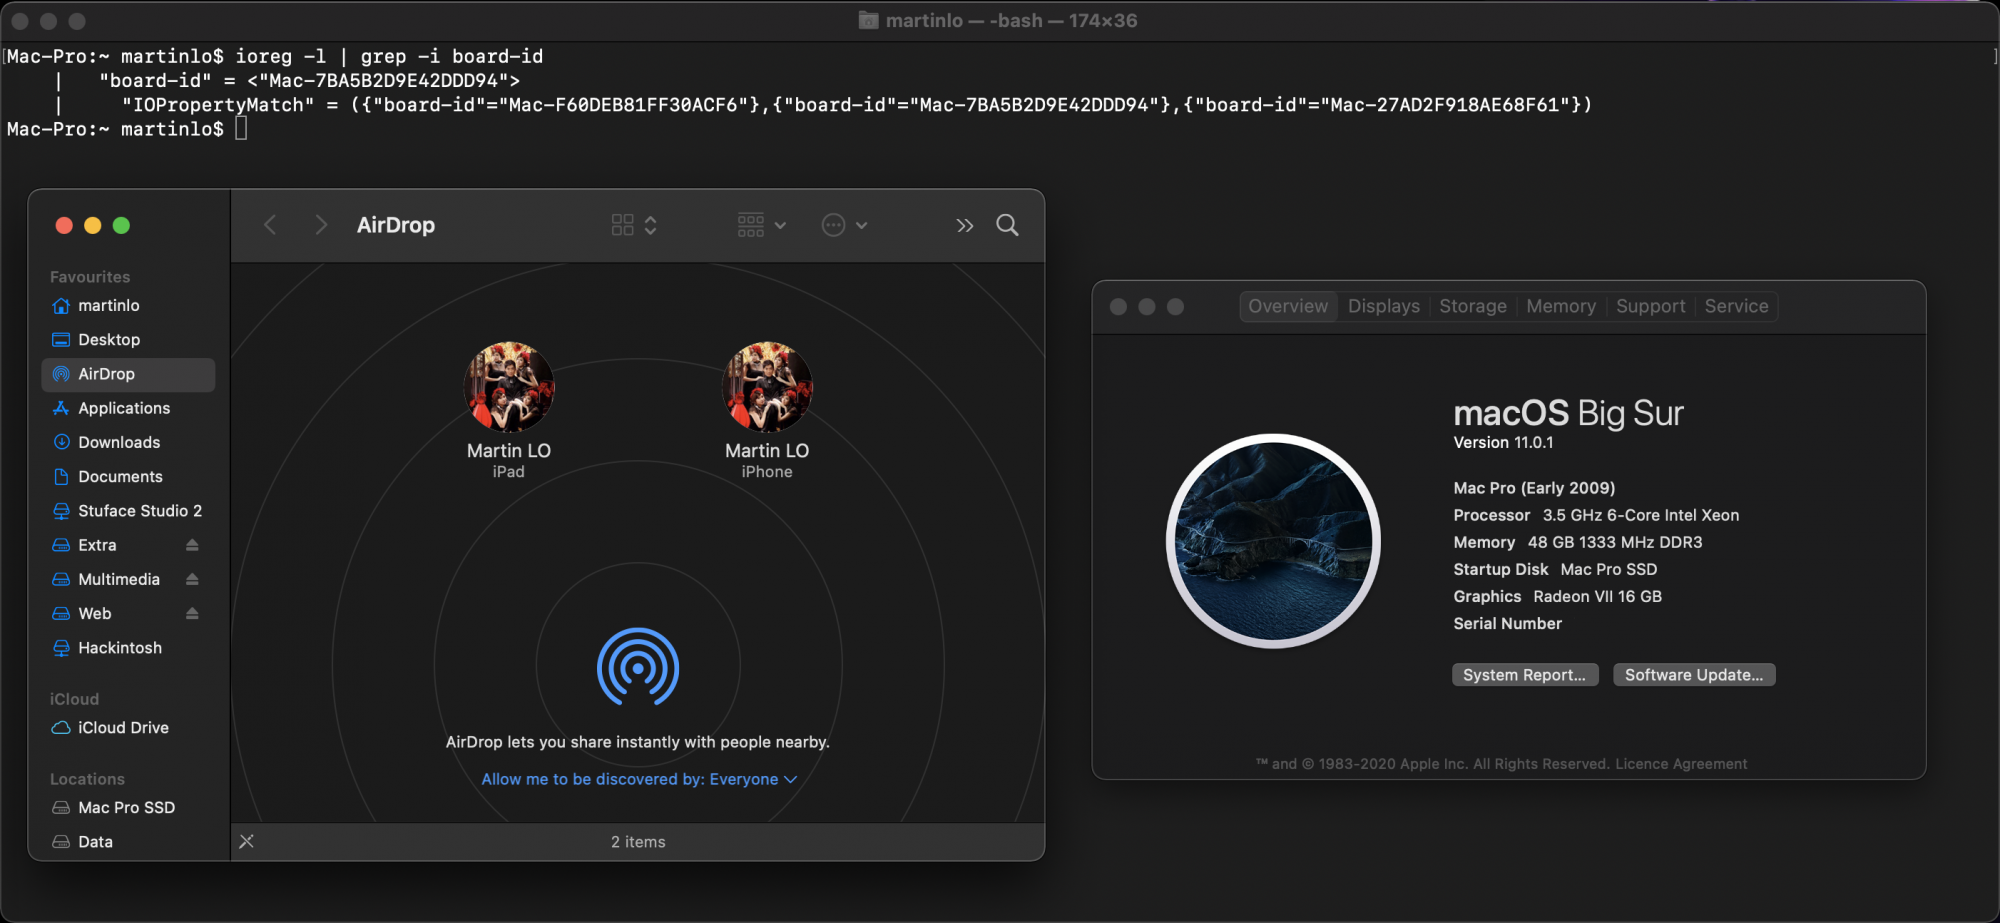Screen dimensions: 2000x923
Task: Open the Action ellipsis menu in Finder
Action: click(x=845, y=225)
